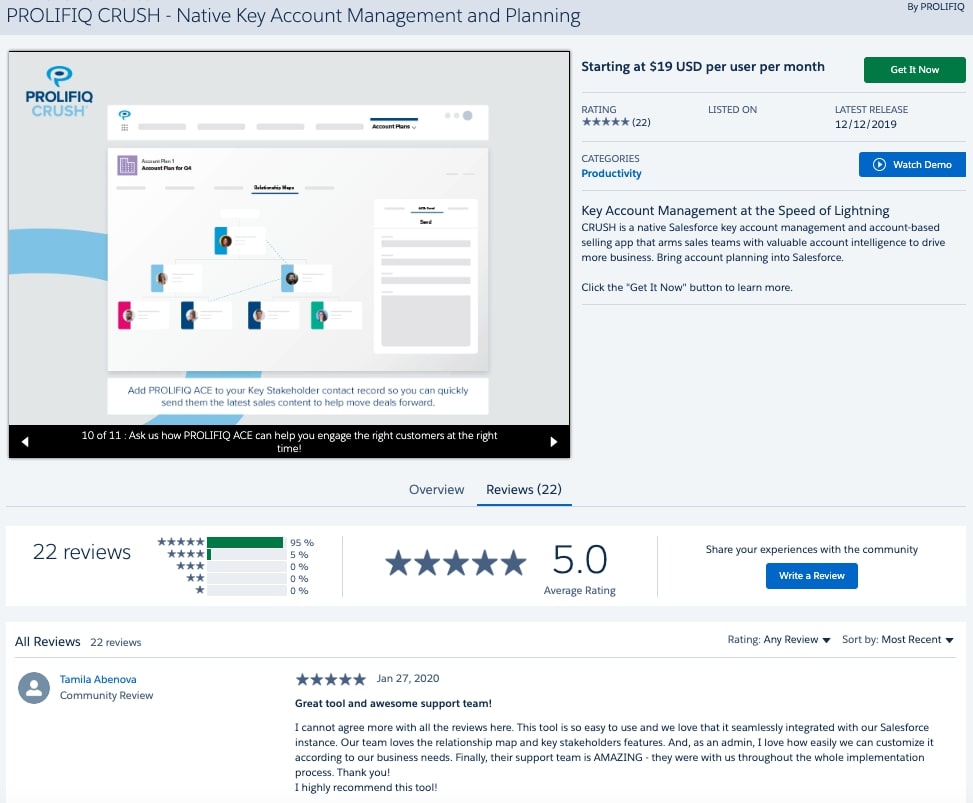Click the two-star rating row bar
The width and height of the screenshot is (973, 803).
[246, 578]
